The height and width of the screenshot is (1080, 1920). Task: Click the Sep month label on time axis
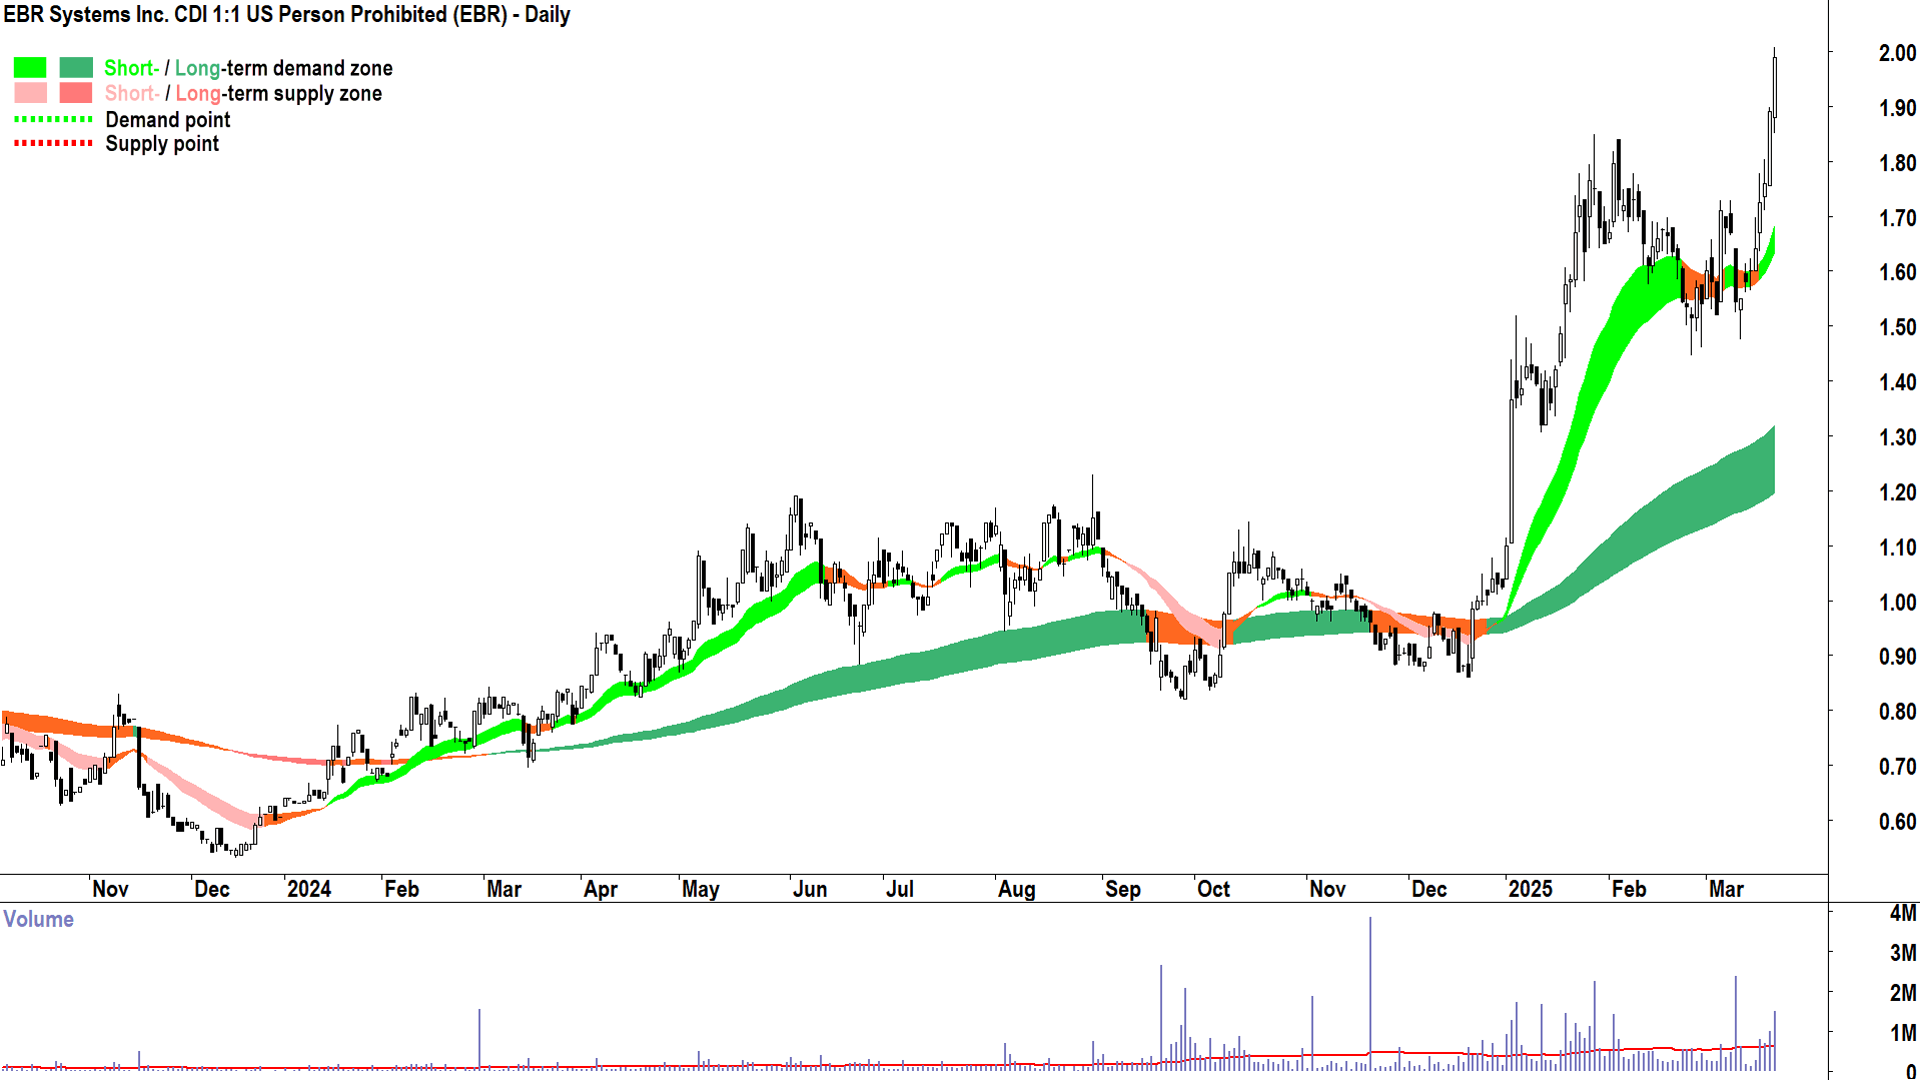[1122, 889]
